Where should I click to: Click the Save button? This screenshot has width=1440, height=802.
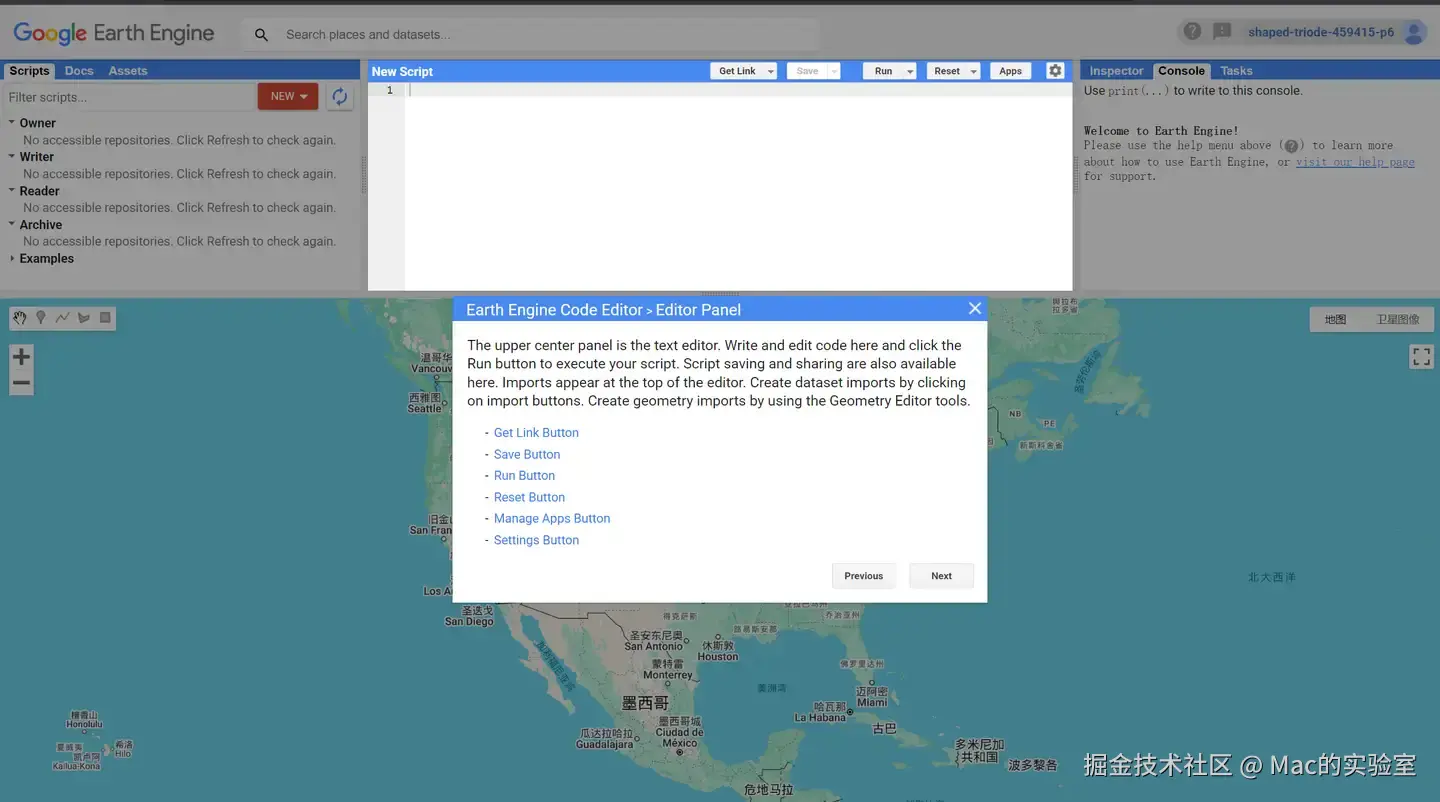(807, 71)
